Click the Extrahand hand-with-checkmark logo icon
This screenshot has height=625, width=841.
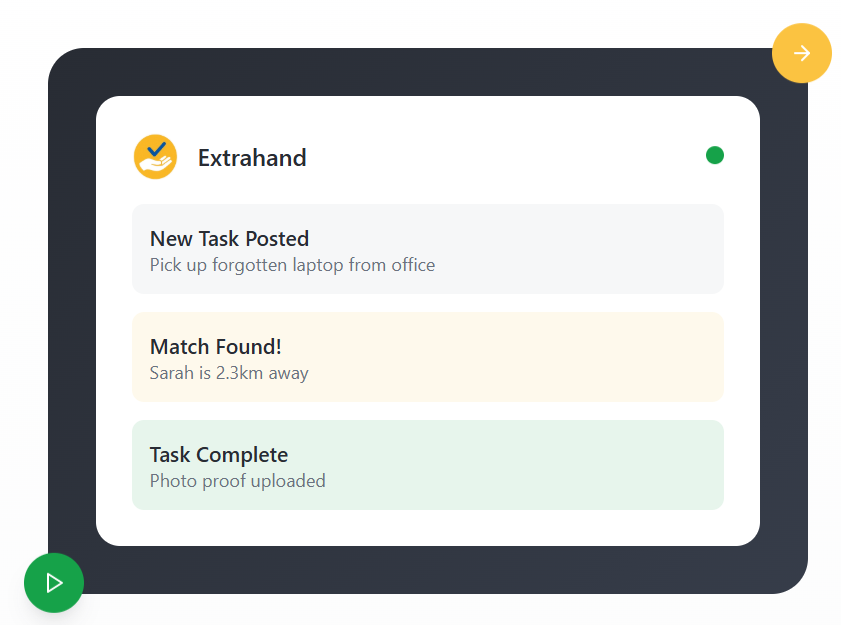click(155, 156)
